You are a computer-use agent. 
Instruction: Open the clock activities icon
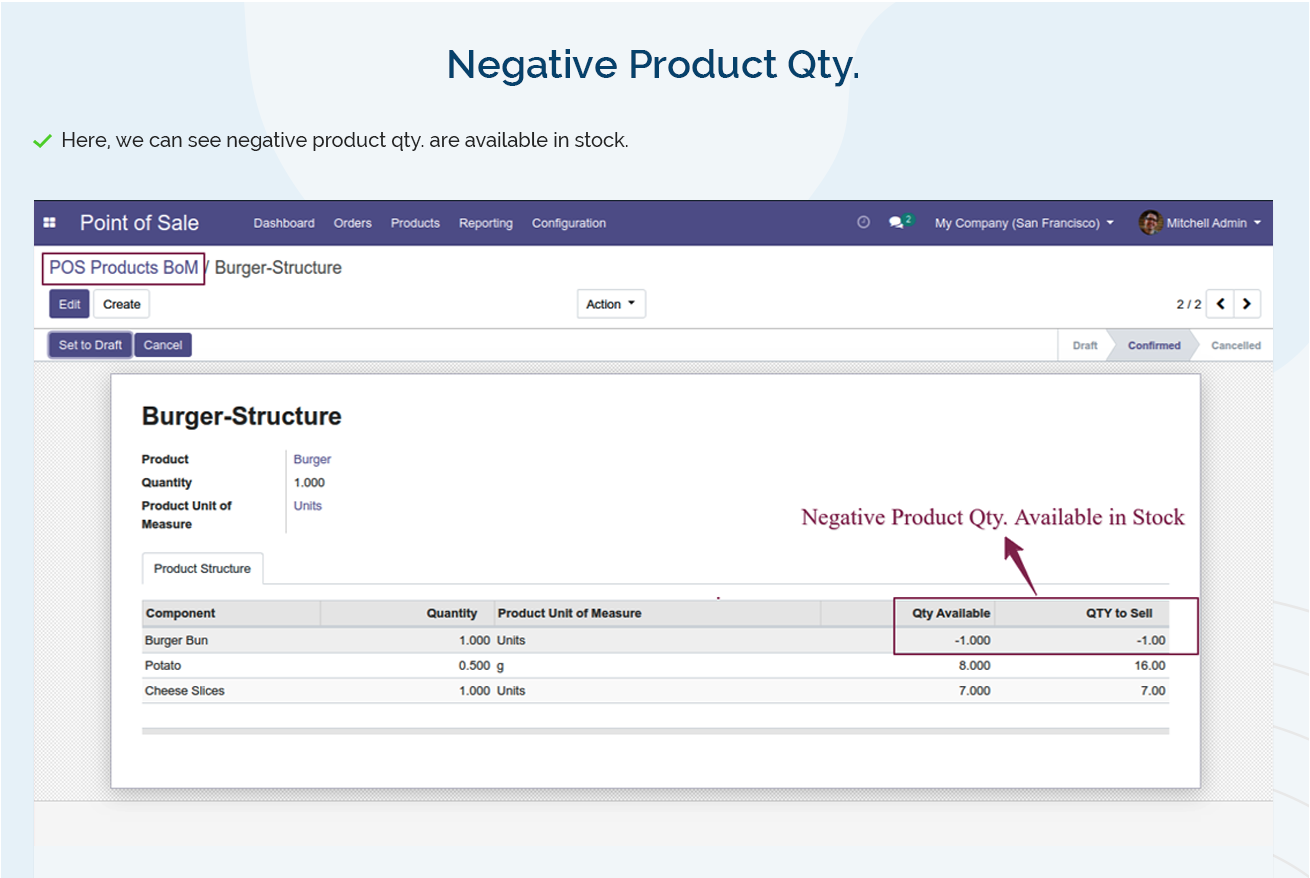coord(864,223)
